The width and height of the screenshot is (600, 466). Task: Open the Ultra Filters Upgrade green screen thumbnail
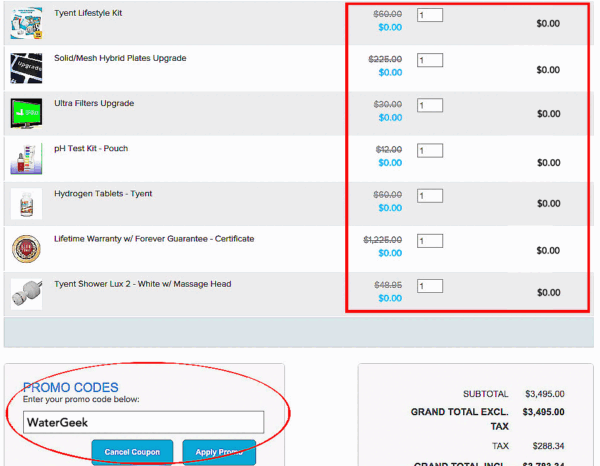(x=26, y=113)
